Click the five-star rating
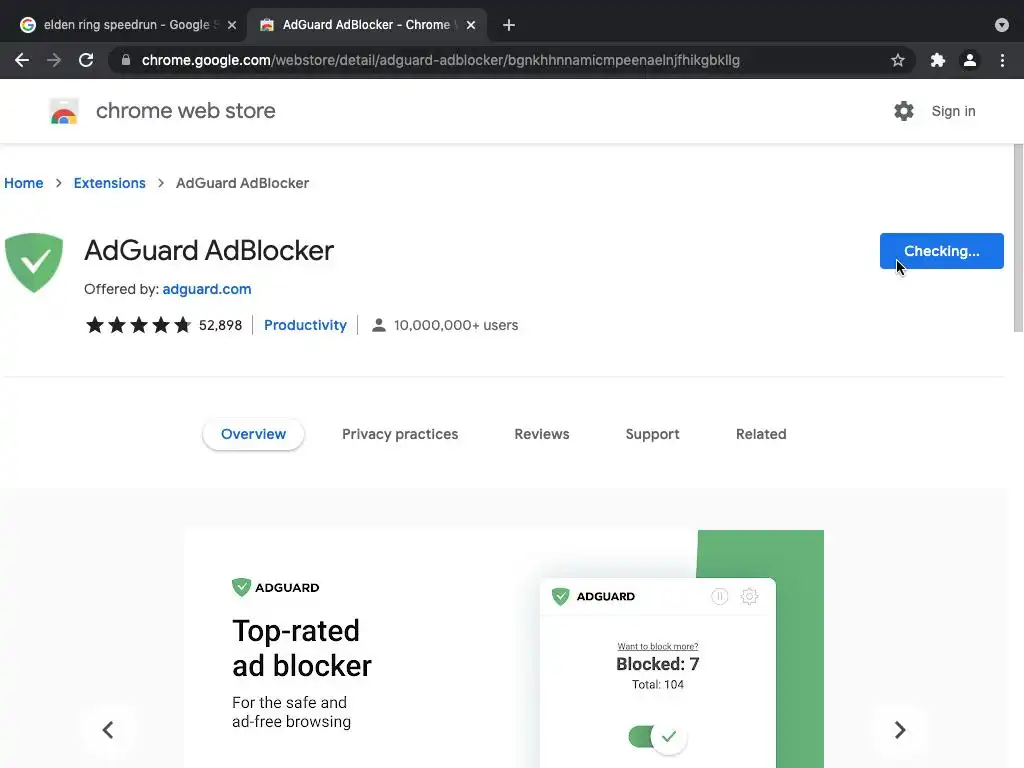 pos(138,325)
